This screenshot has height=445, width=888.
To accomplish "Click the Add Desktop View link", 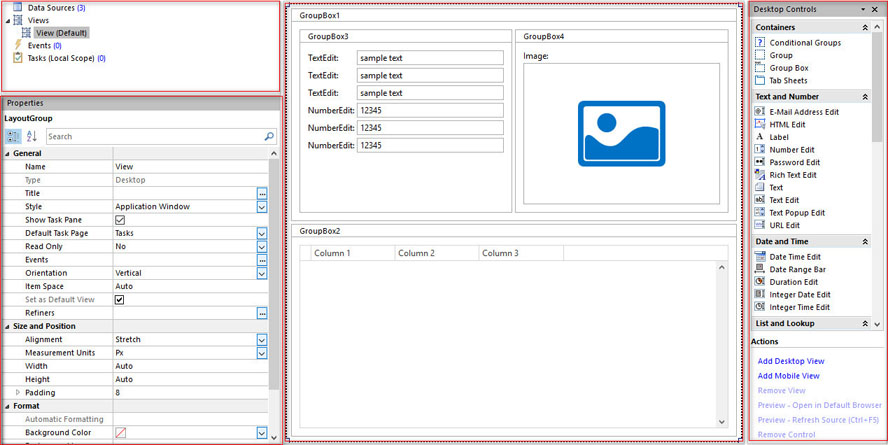I will pyautogui.click(x=791, y=361).
